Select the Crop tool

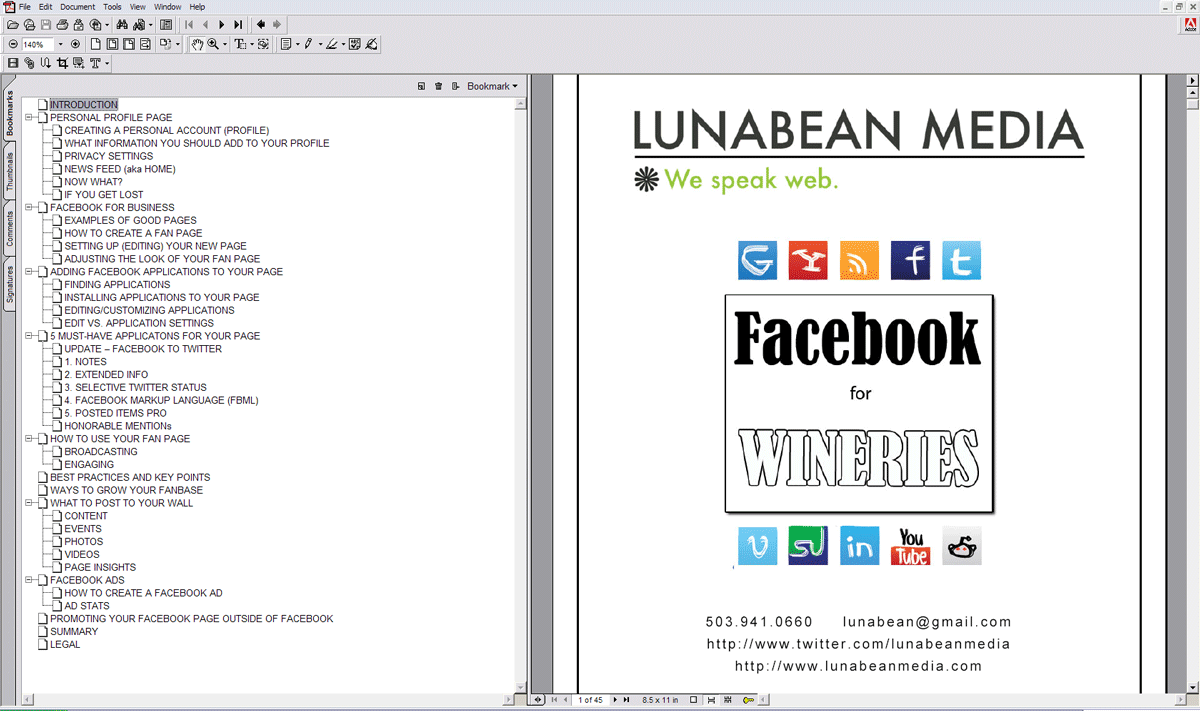tap(62, 63)
